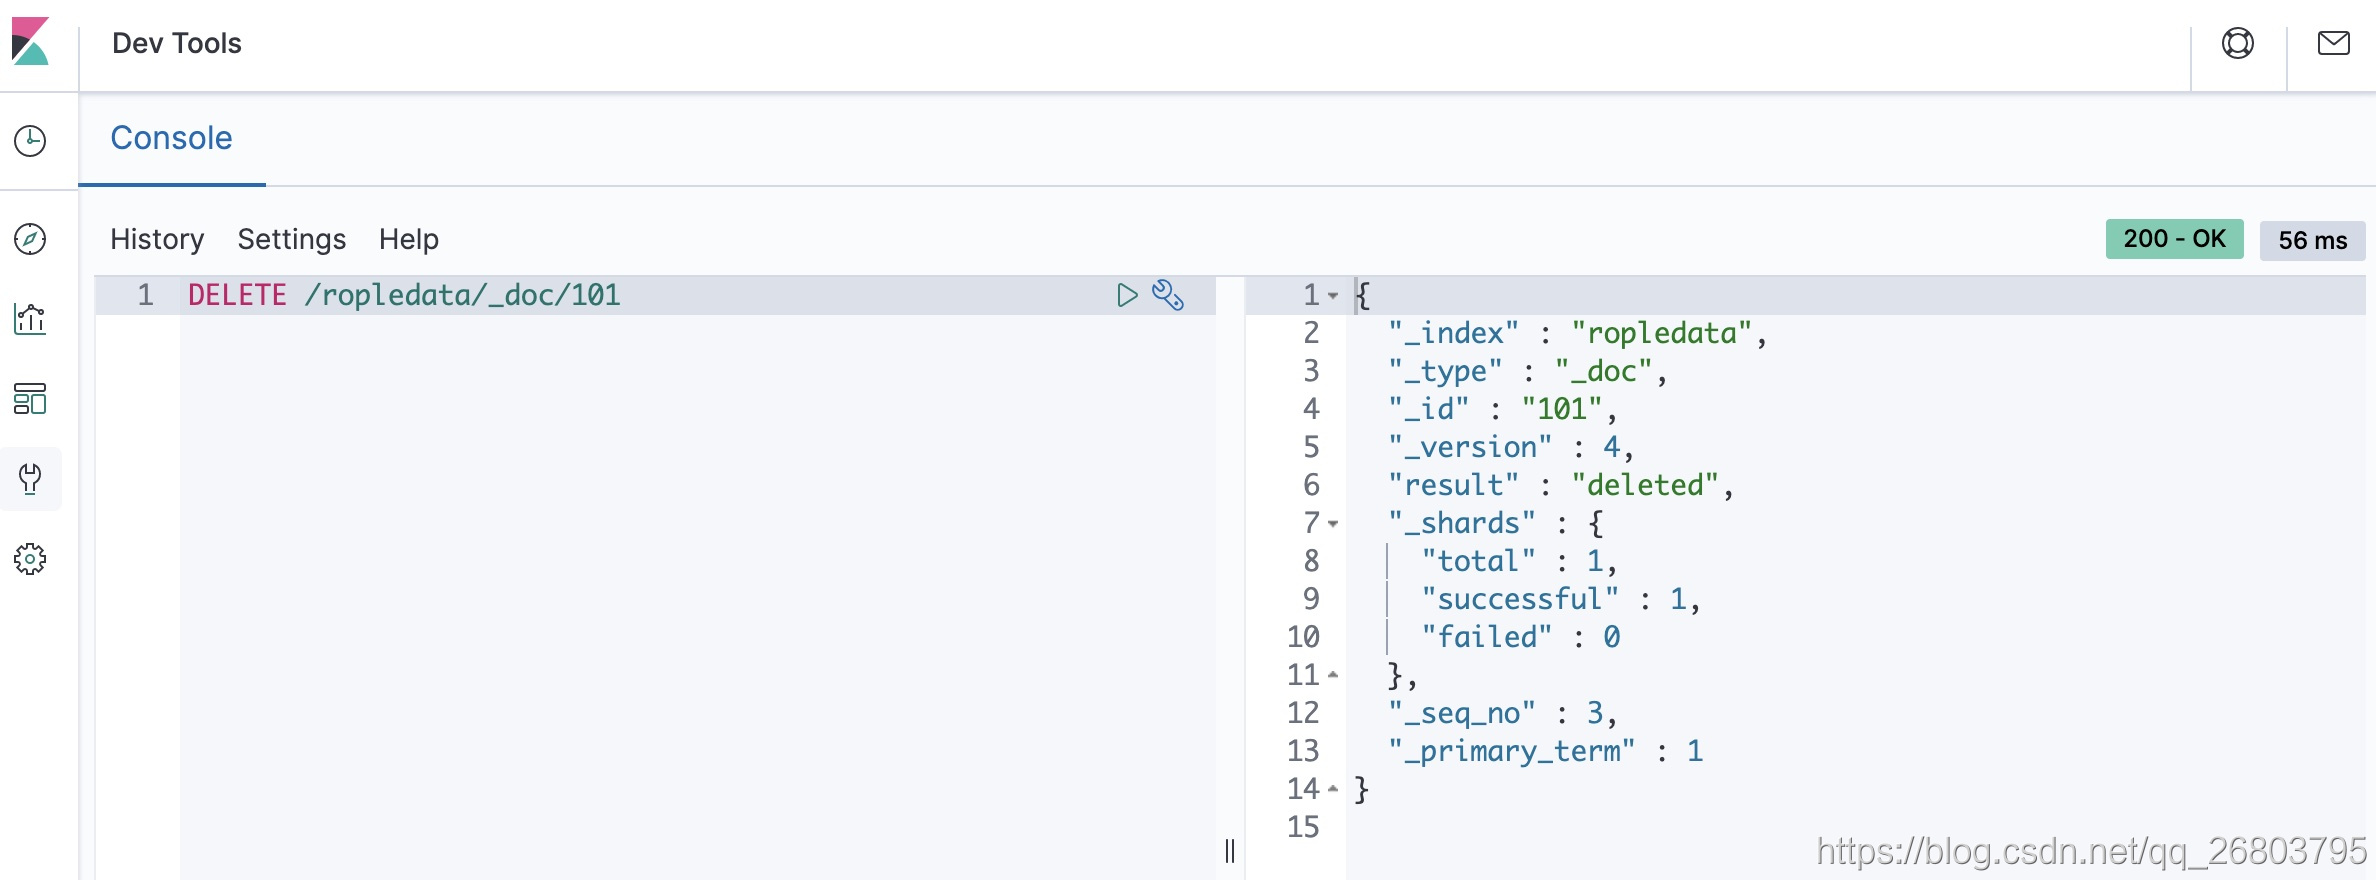This screenshot has height=880, width=2376.
Task: Click the Dev Tools header title
Action: [177, 43]
